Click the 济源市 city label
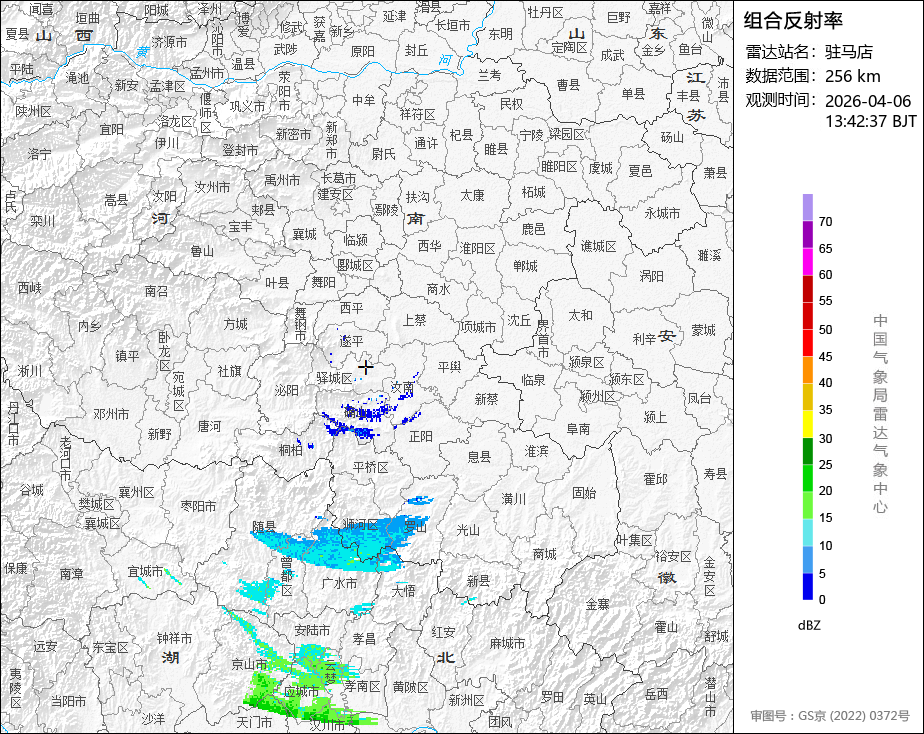Image resolution: width=924 pixels, height=734 pixels. pyautogui.click(x=169, y=42)
